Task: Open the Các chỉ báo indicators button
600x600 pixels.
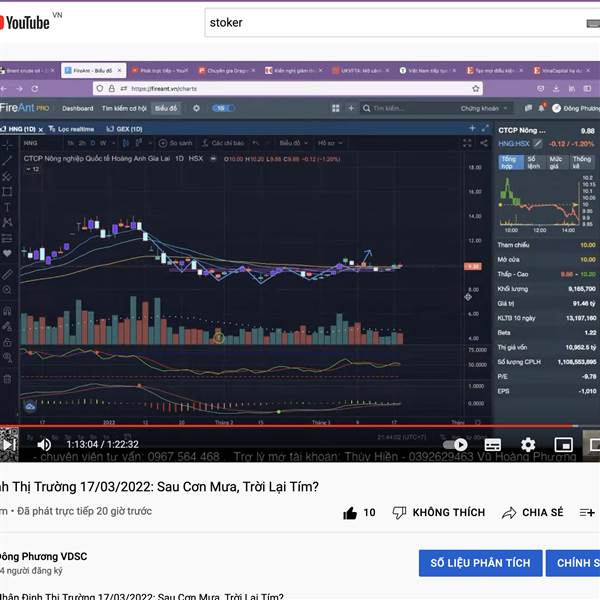Action: click(x=223, y=143)
